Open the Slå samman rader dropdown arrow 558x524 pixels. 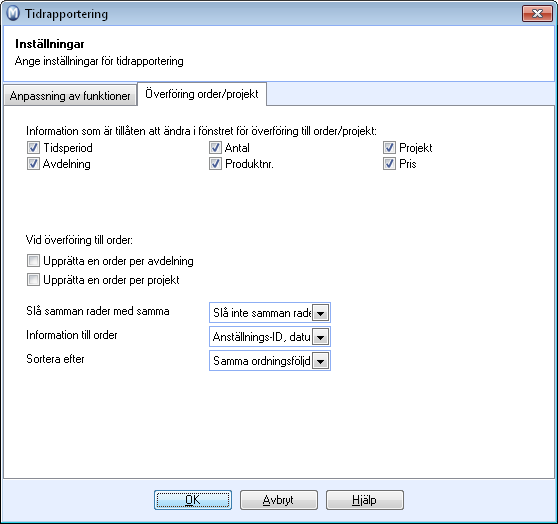tap(320, 313)
